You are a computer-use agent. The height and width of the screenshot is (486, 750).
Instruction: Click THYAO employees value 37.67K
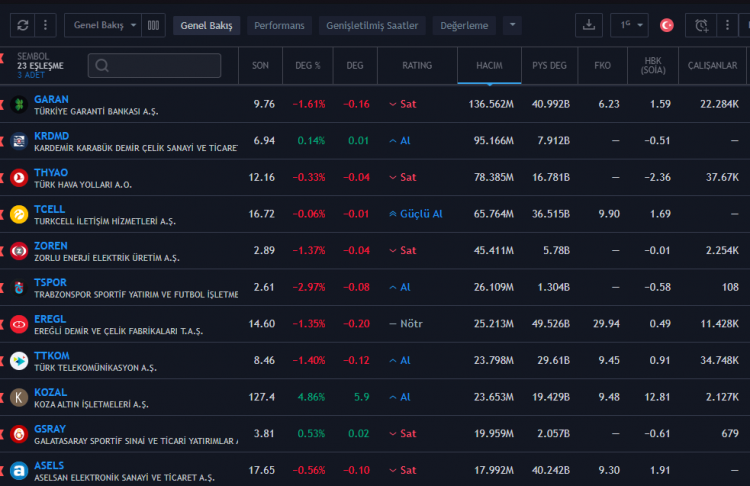(x=722, y=178)
